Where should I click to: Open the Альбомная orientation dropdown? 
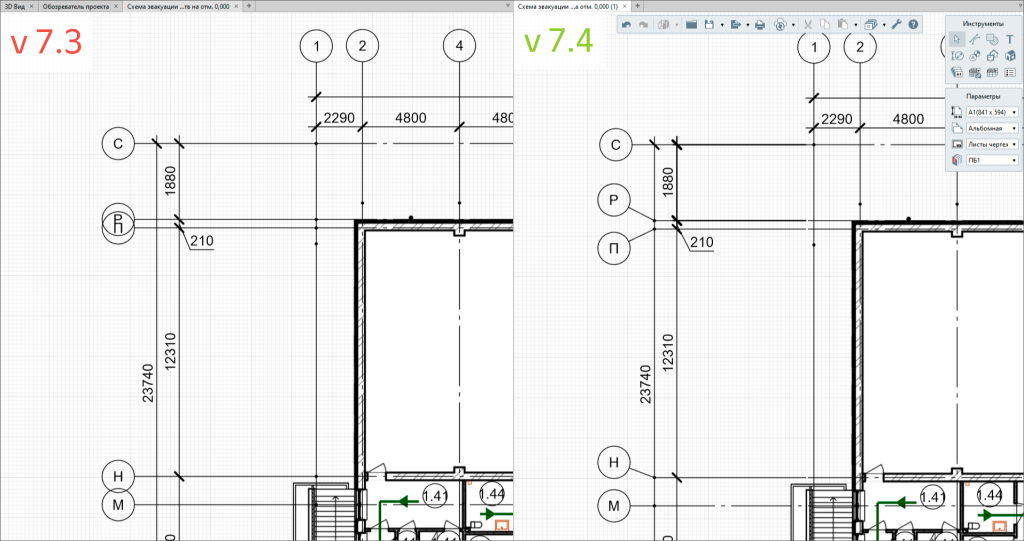[1014, 129]
